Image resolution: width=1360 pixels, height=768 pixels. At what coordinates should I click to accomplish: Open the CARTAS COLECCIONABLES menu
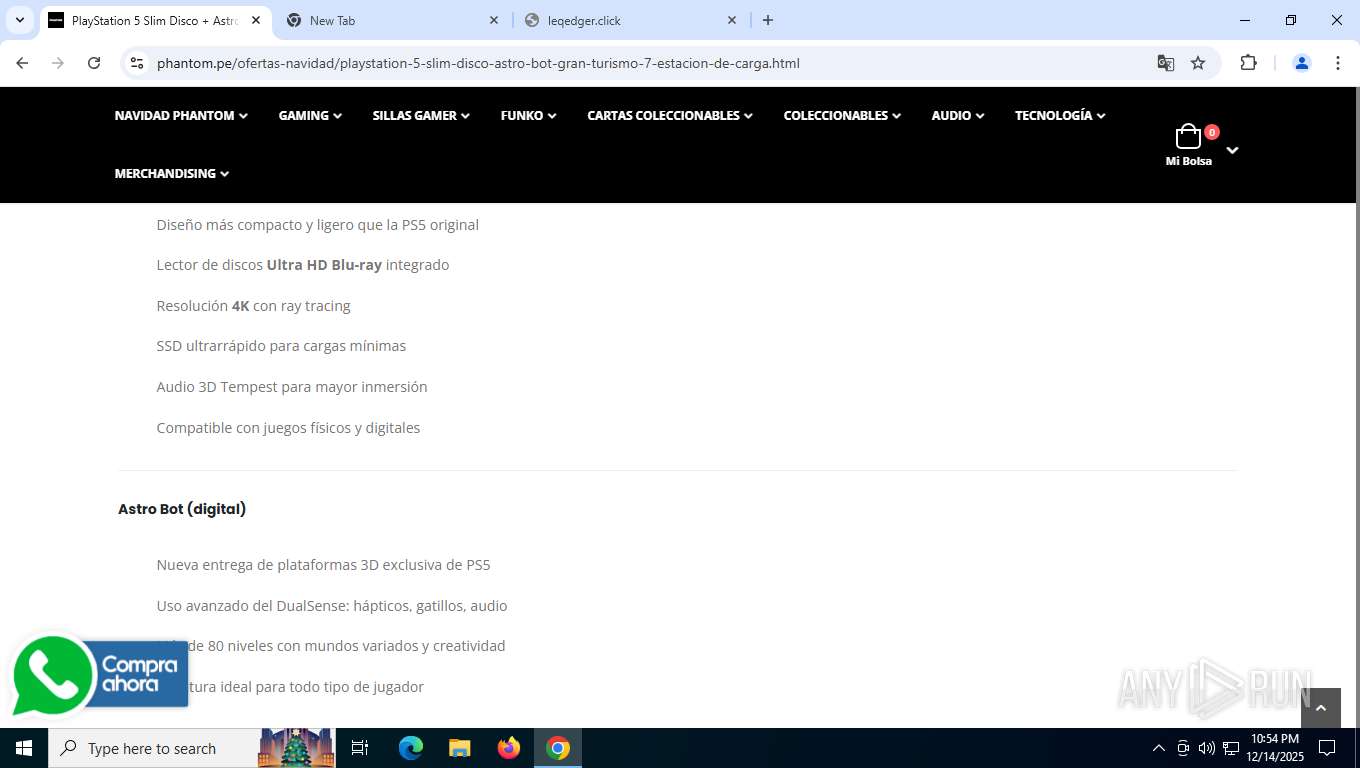click(670, 116)
